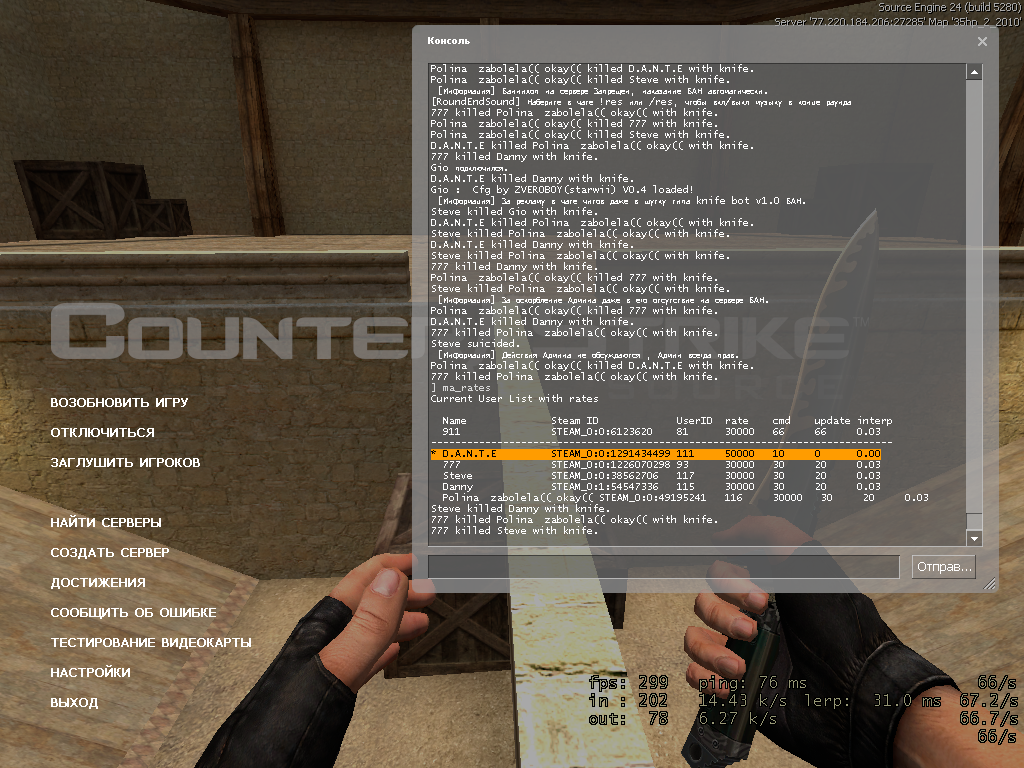The width and height of the screenshot is (1024, 768).
Task: Select the 911 STEAM_0:0:6123620 row
Action: (662, 432)
